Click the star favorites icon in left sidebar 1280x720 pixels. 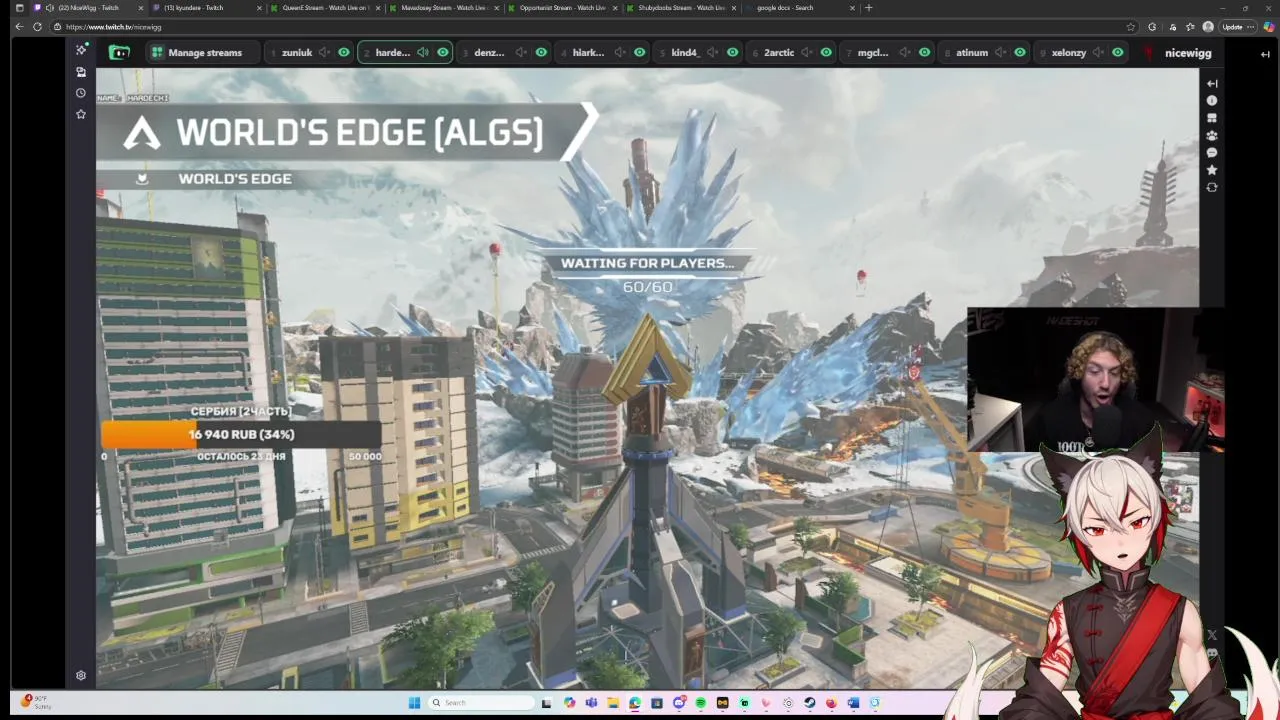81,114
